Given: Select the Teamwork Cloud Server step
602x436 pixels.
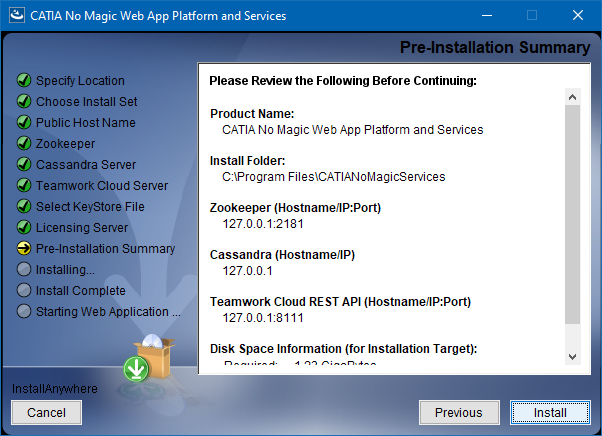Looking at the screenshot, I should pyautogui.click(x=102, y=186).
